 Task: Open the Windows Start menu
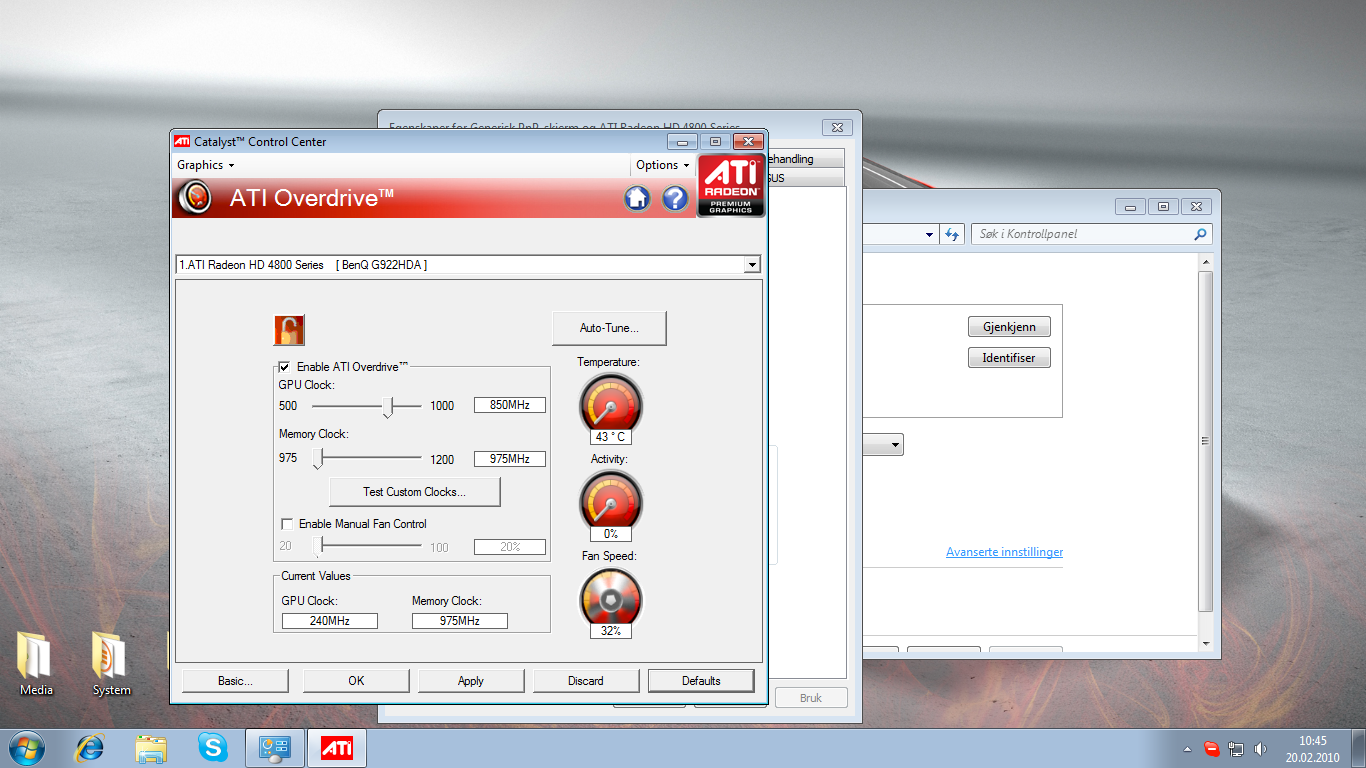pos(26,747)
